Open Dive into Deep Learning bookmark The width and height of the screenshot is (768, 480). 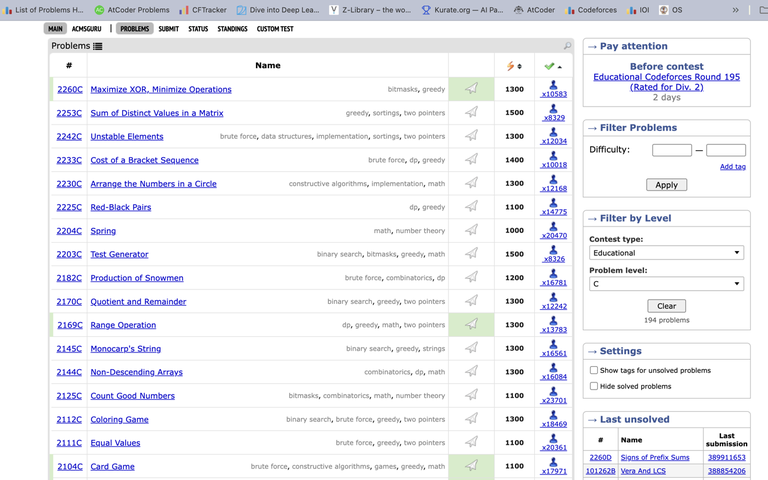click(278, 10)
